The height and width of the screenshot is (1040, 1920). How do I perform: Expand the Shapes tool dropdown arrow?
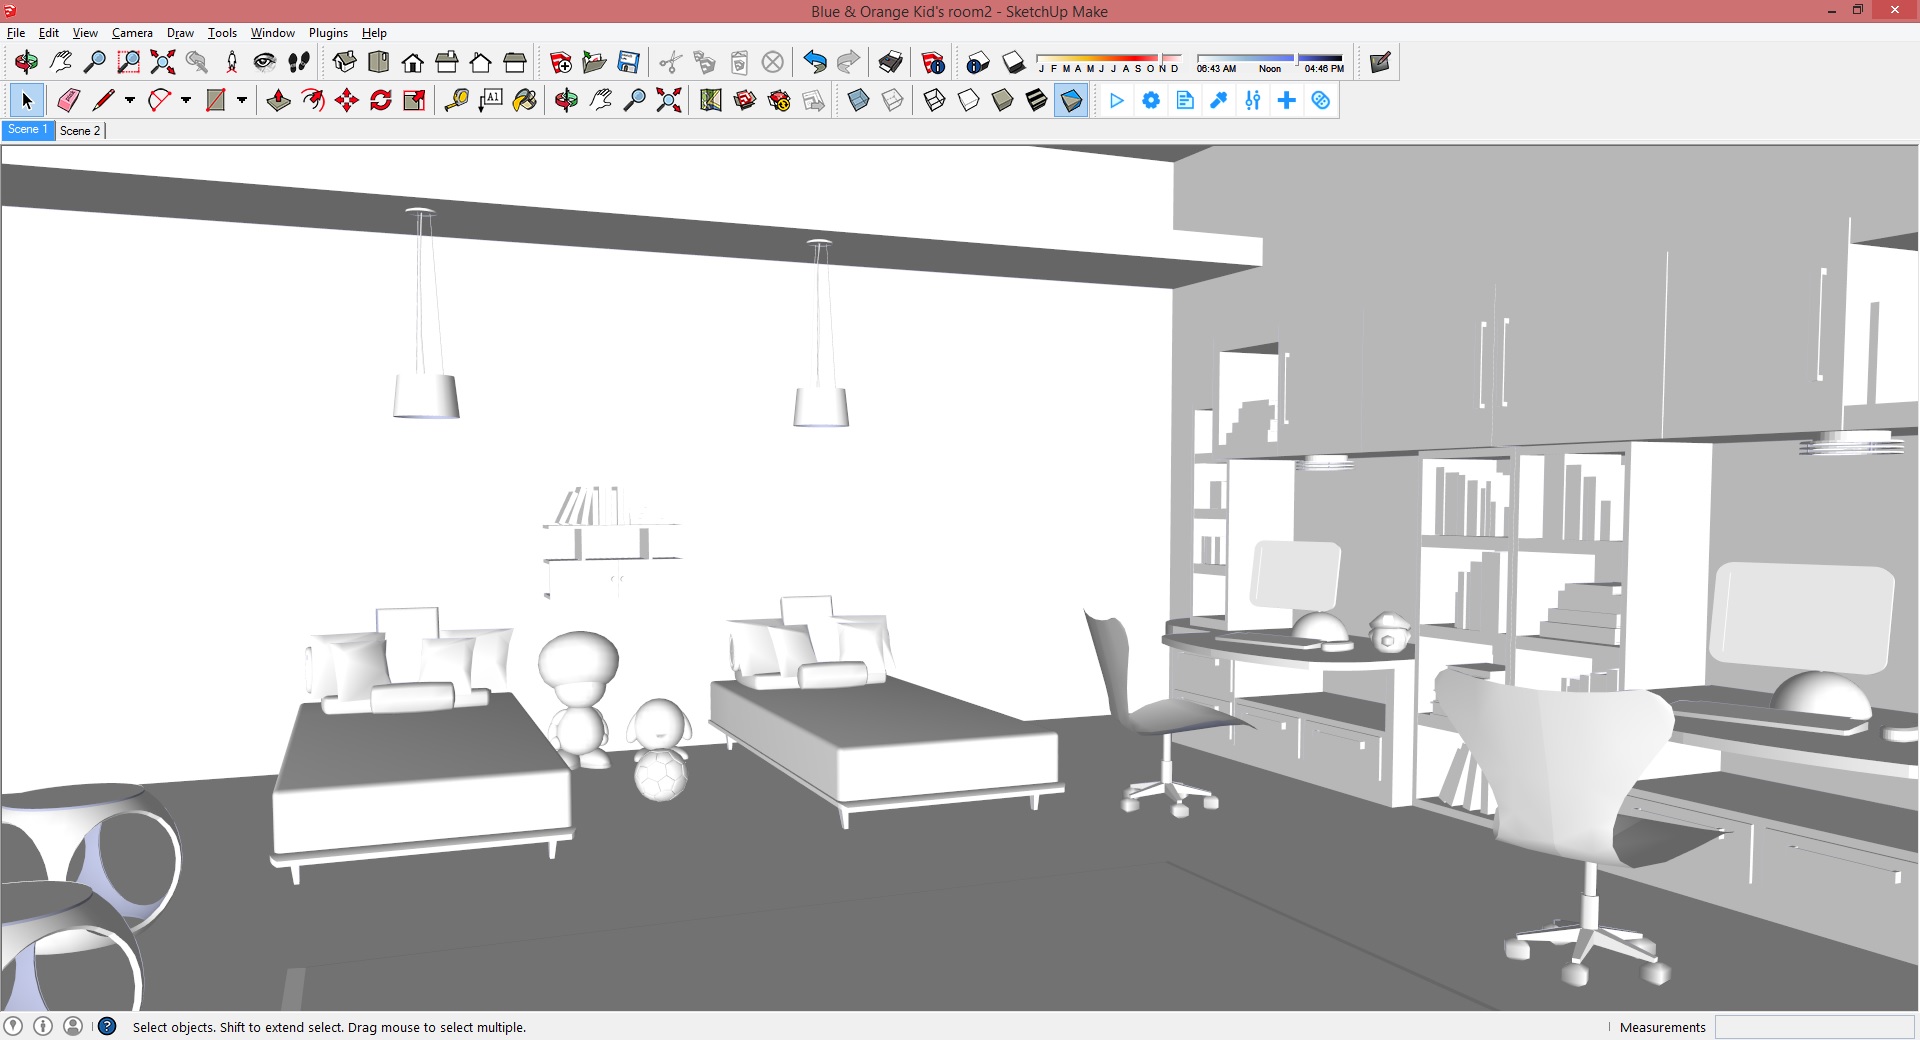(x=242, y=100)
